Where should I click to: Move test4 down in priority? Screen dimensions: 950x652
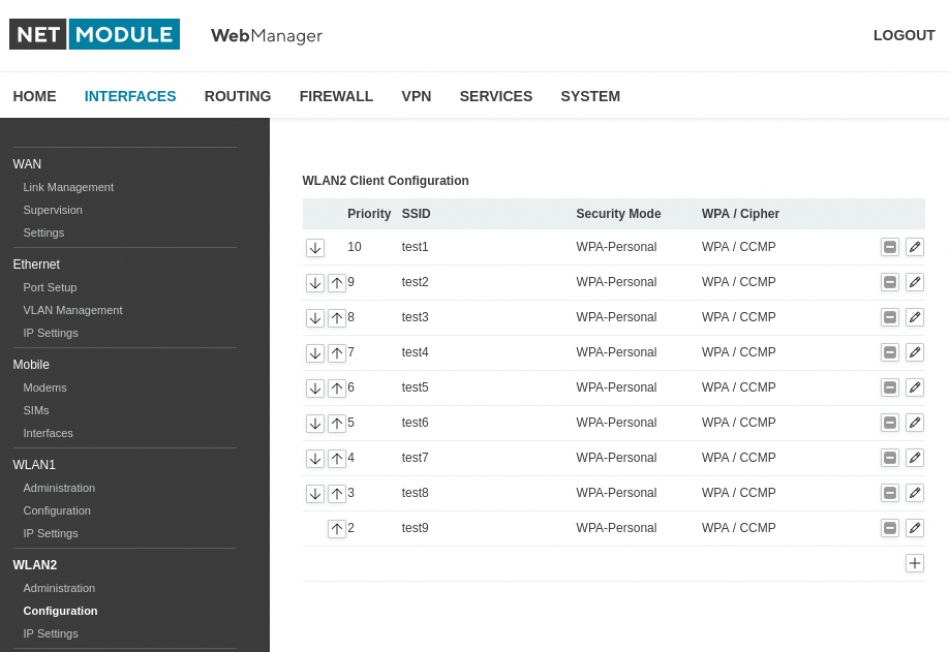coord(315,353)
